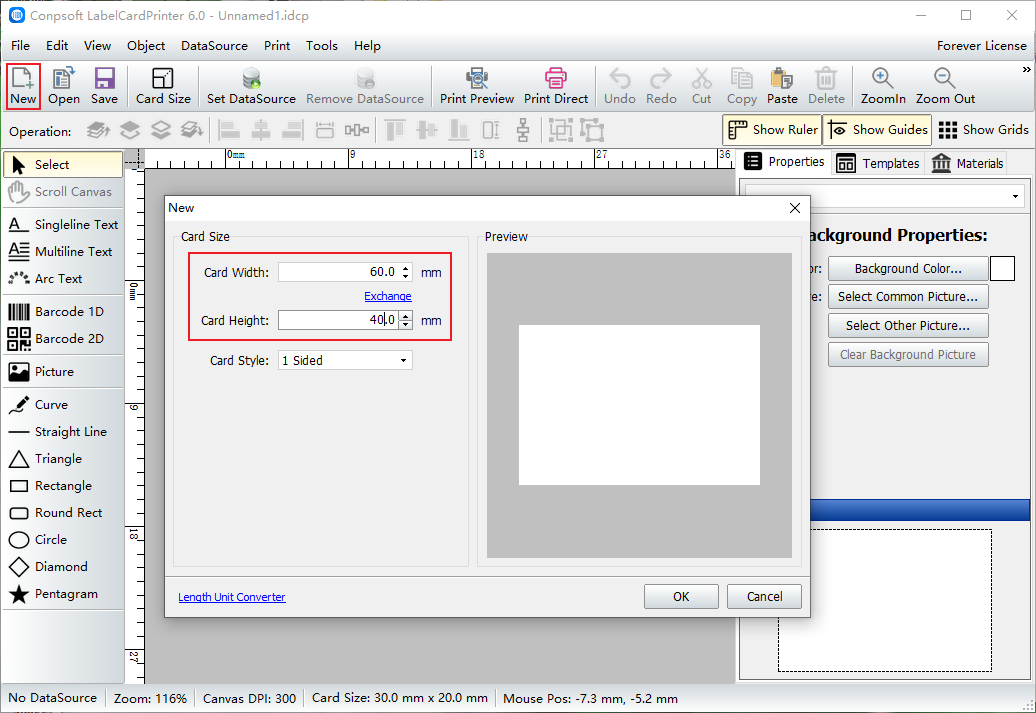Toggle the Show Ruler button
This screenshot has height=713, width=1036.
[x=772, y=130]
